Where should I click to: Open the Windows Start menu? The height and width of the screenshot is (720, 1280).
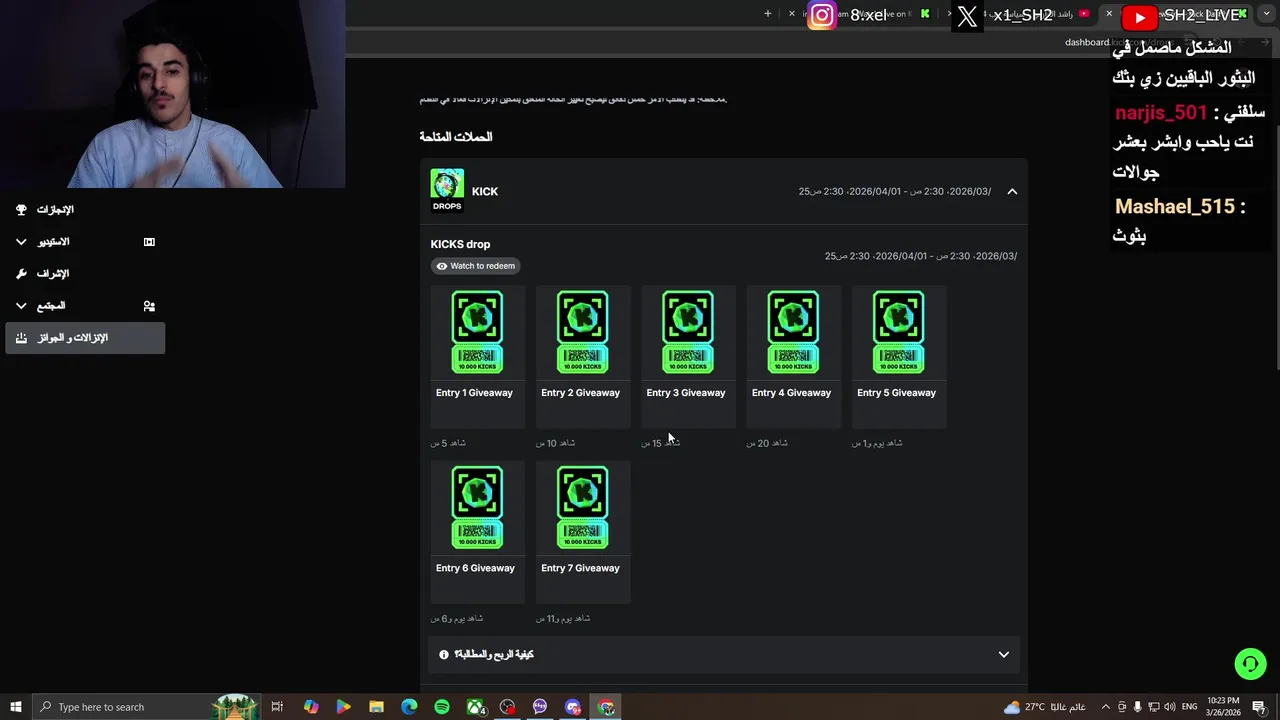click(15, 707)
